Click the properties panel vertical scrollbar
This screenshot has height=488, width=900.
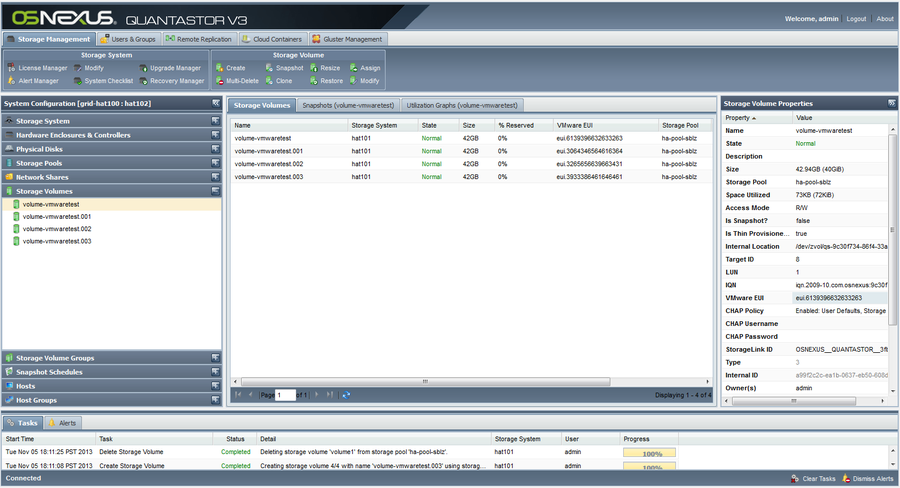click(892, 230)
